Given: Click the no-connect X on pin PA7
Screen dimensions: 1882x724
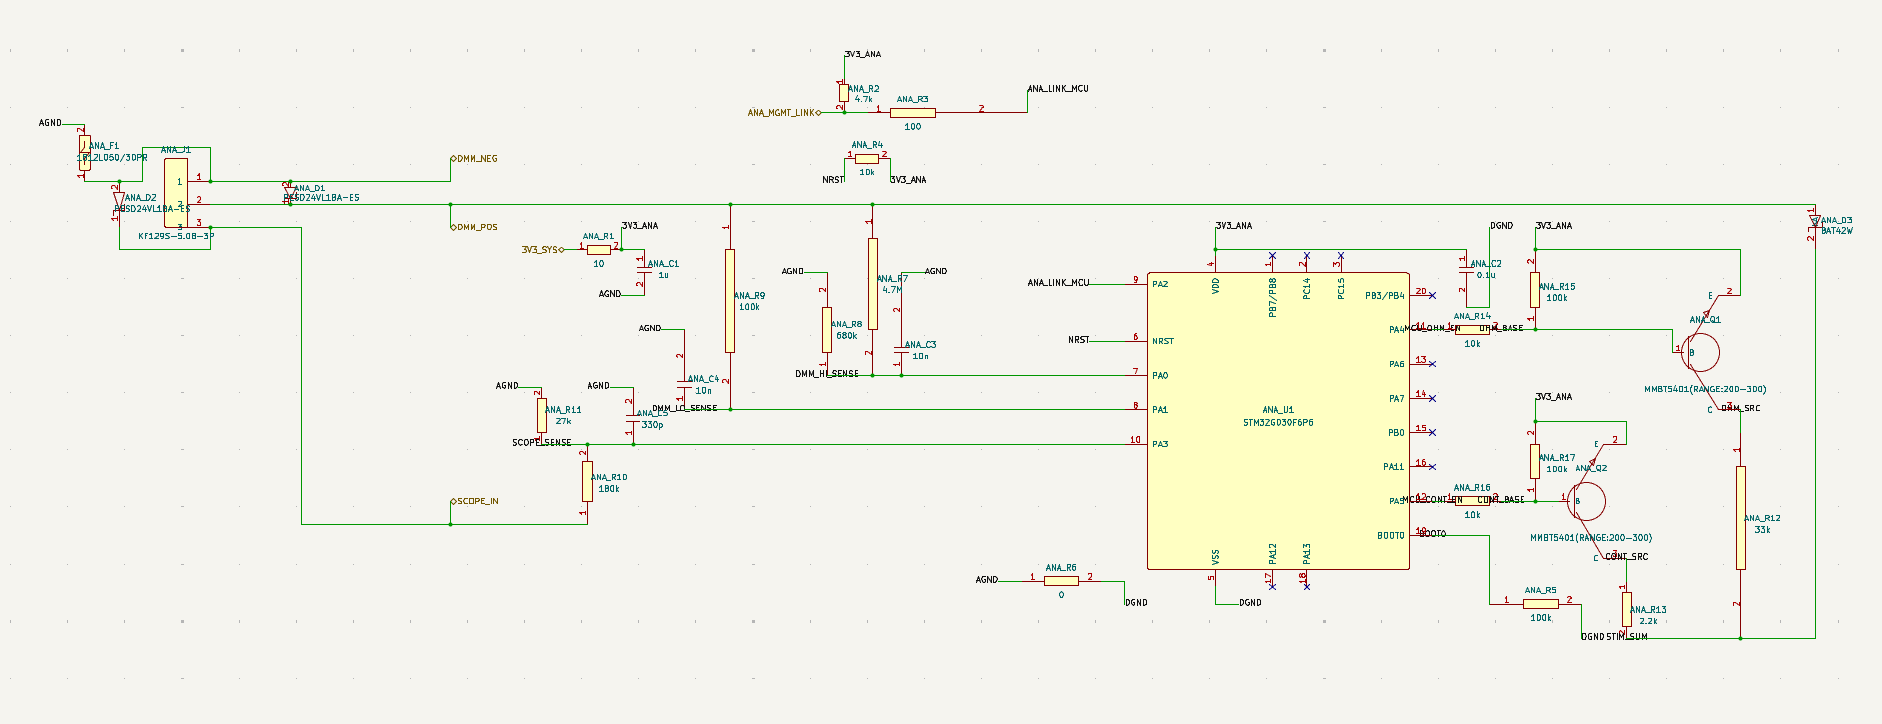Looking at the screenshot, I should 1433,398.
